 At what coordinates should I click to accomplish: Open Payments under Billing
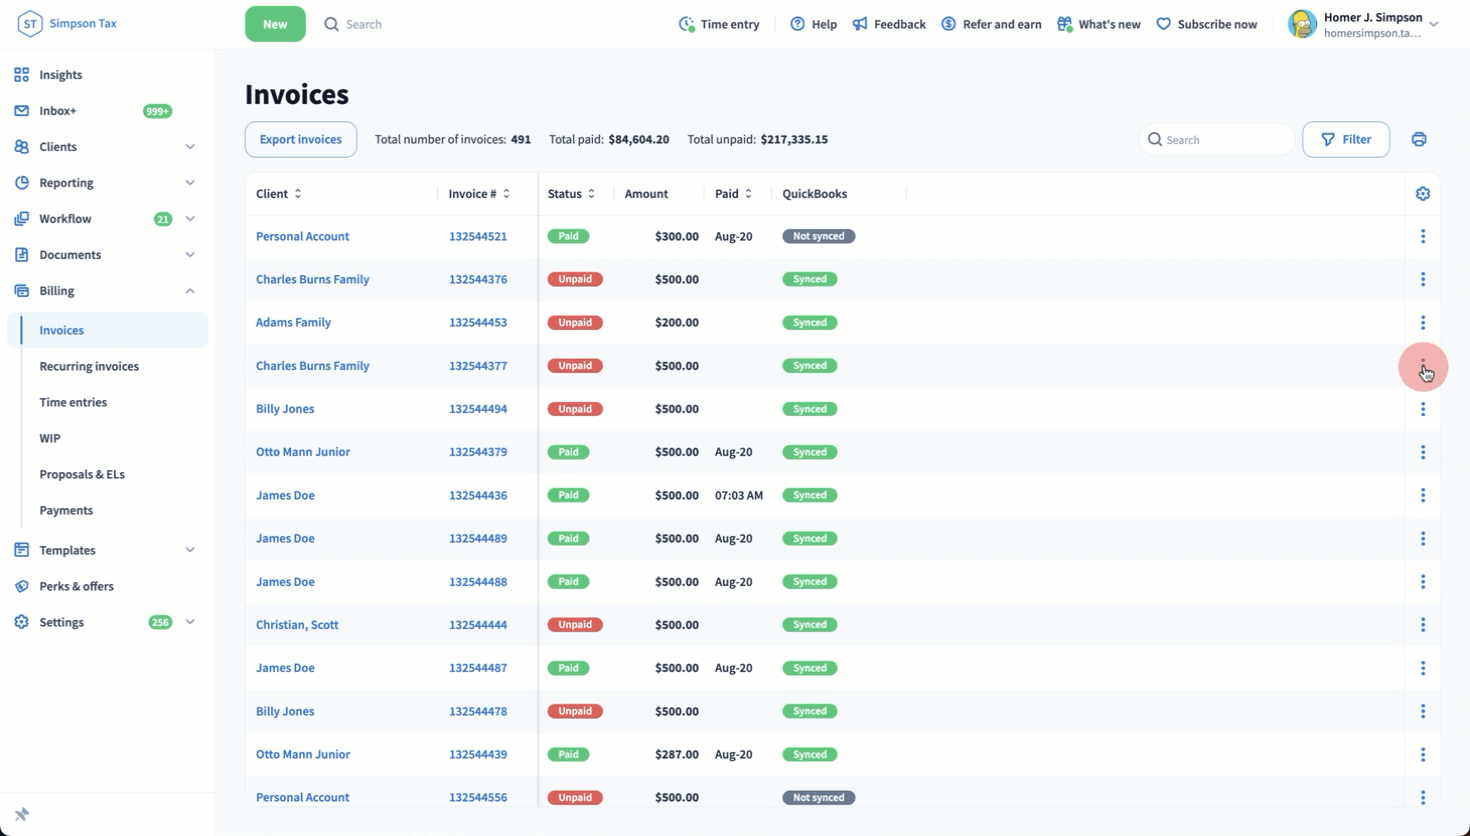[66, 510]
